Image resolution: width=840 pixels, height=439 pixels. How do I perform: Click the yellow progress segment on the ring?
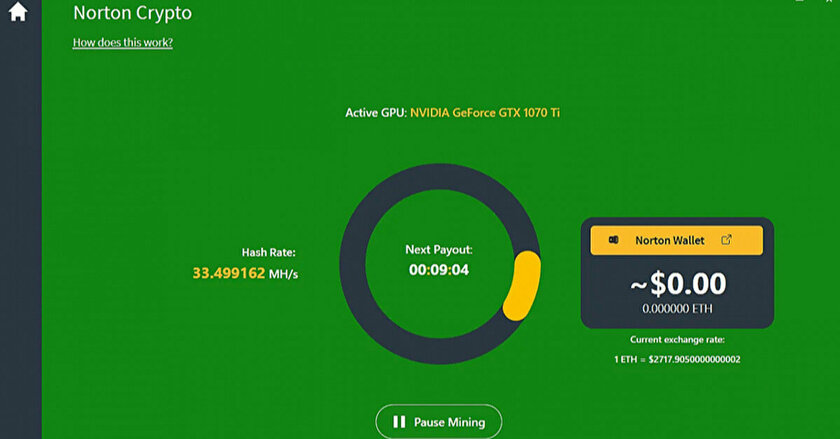coord(522,285)
